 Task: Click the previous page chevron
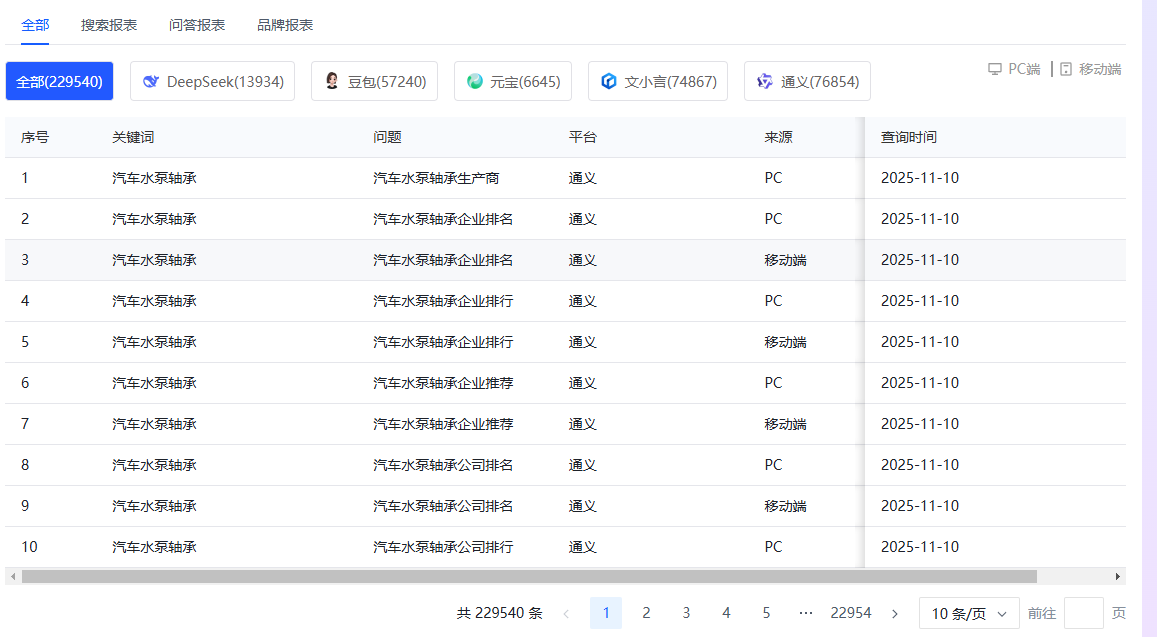coord(566,613)
